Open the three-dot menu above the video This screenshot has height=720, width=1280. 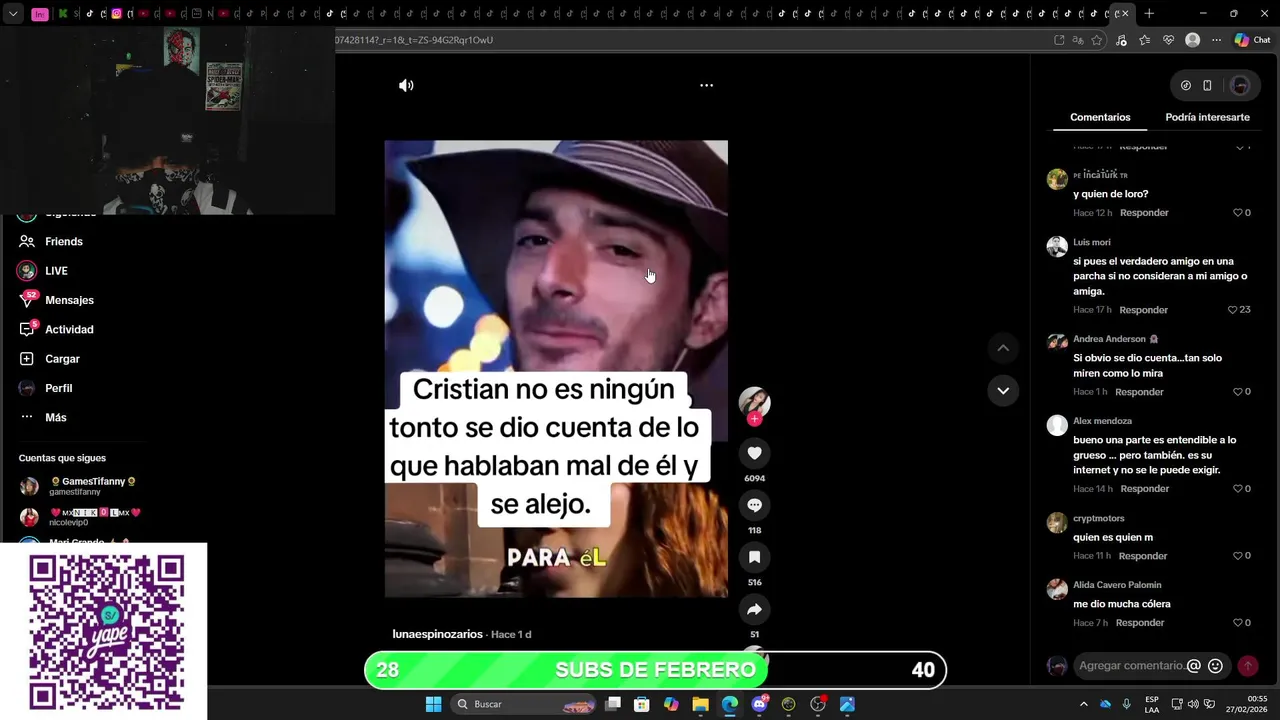(706, 85)
